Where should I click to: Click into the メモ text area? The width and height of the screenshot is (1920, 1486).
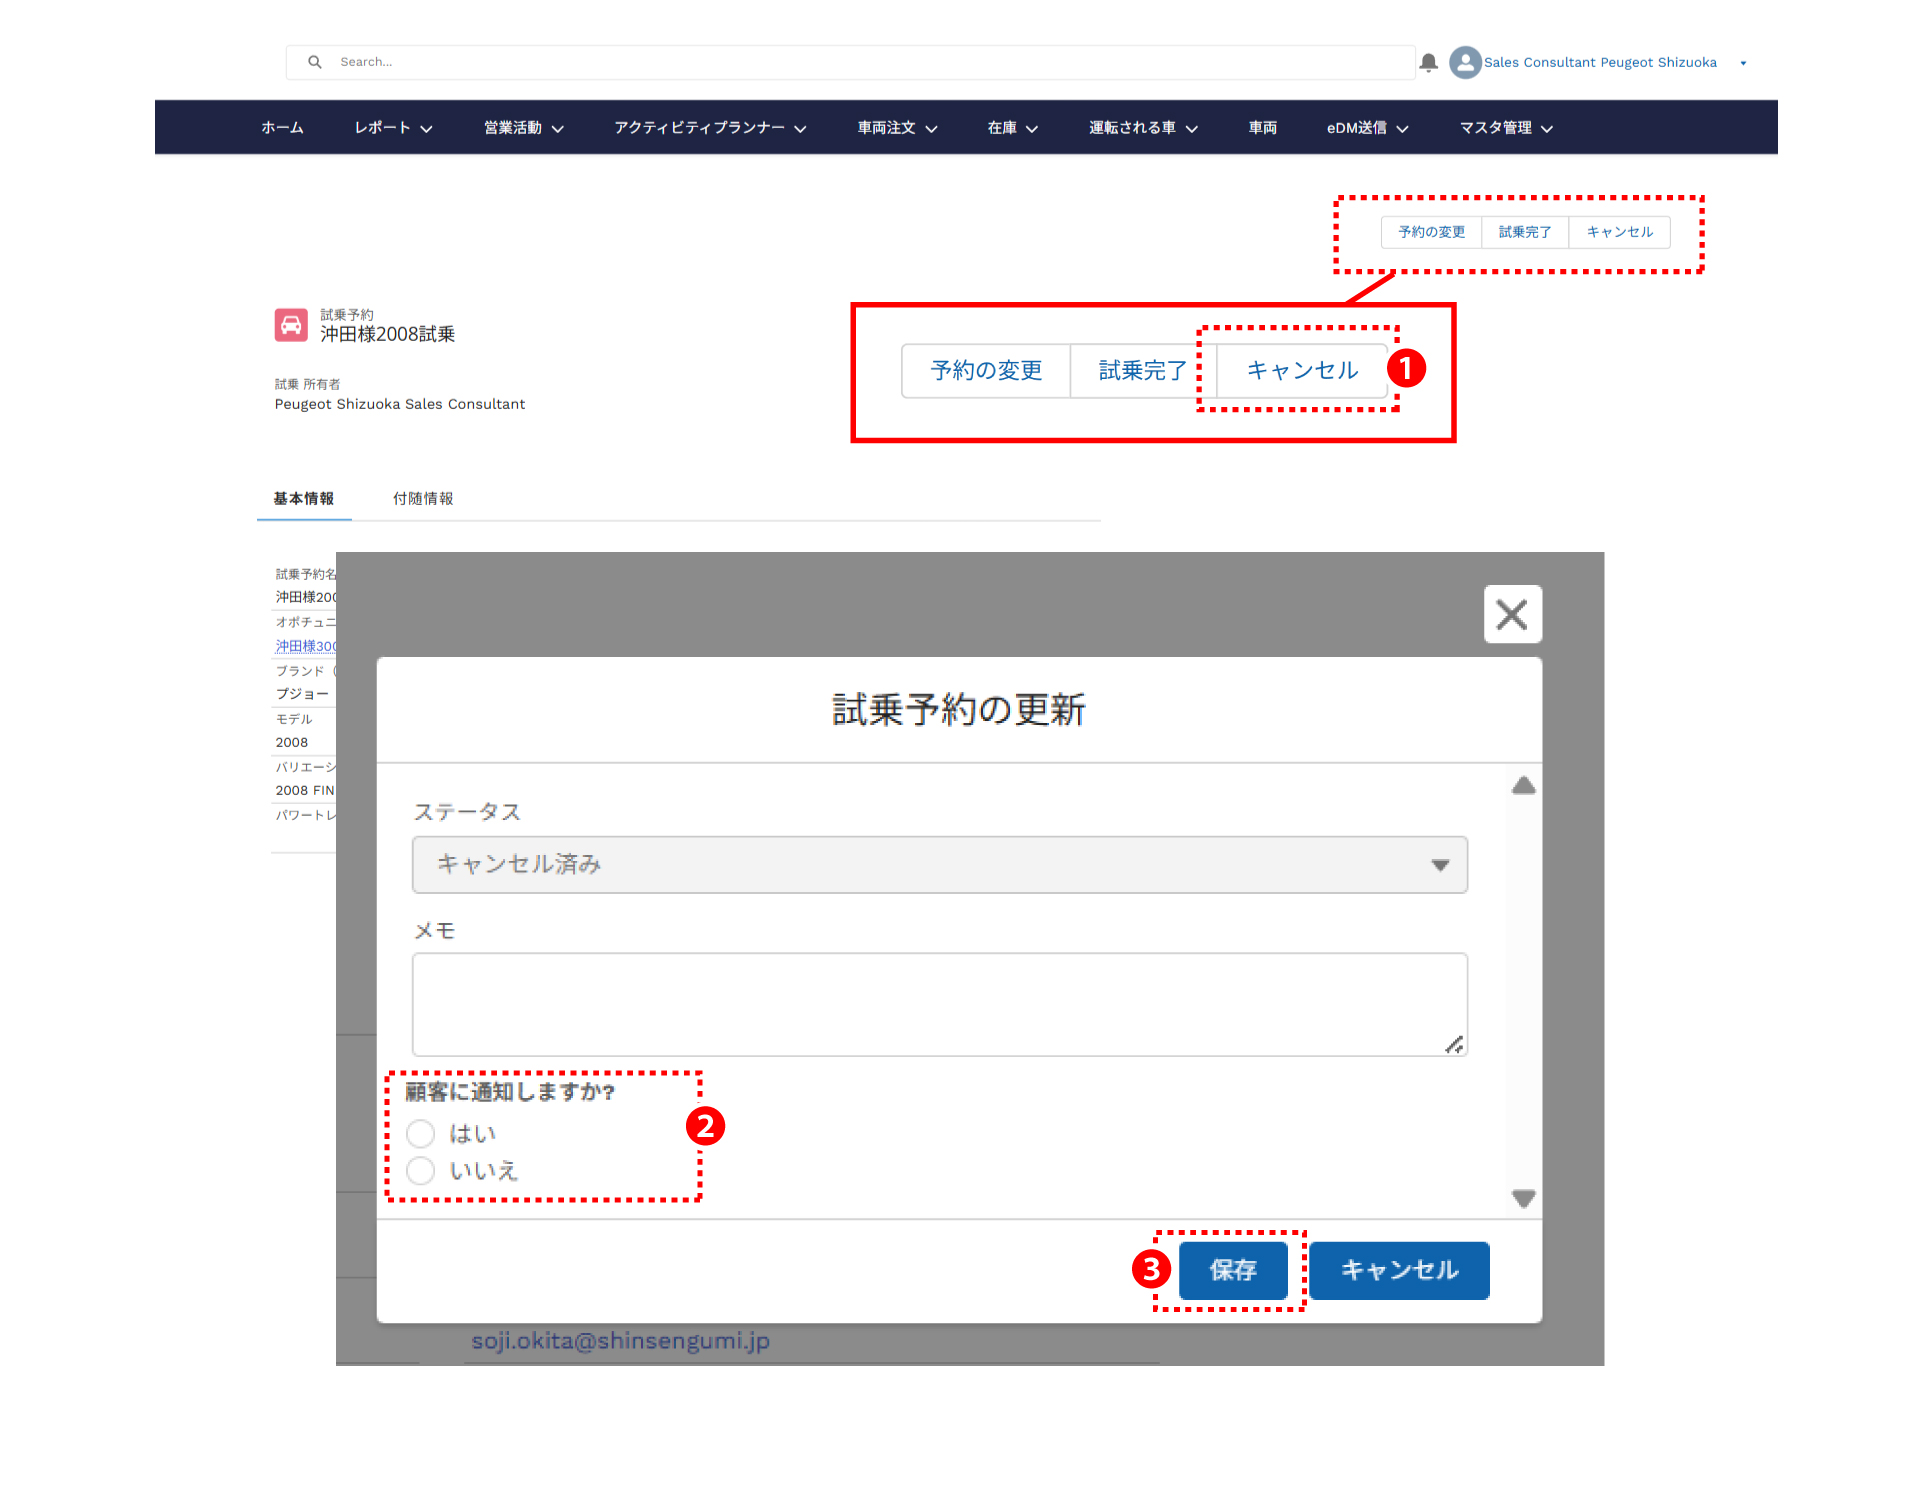[x=939, y=1003]
